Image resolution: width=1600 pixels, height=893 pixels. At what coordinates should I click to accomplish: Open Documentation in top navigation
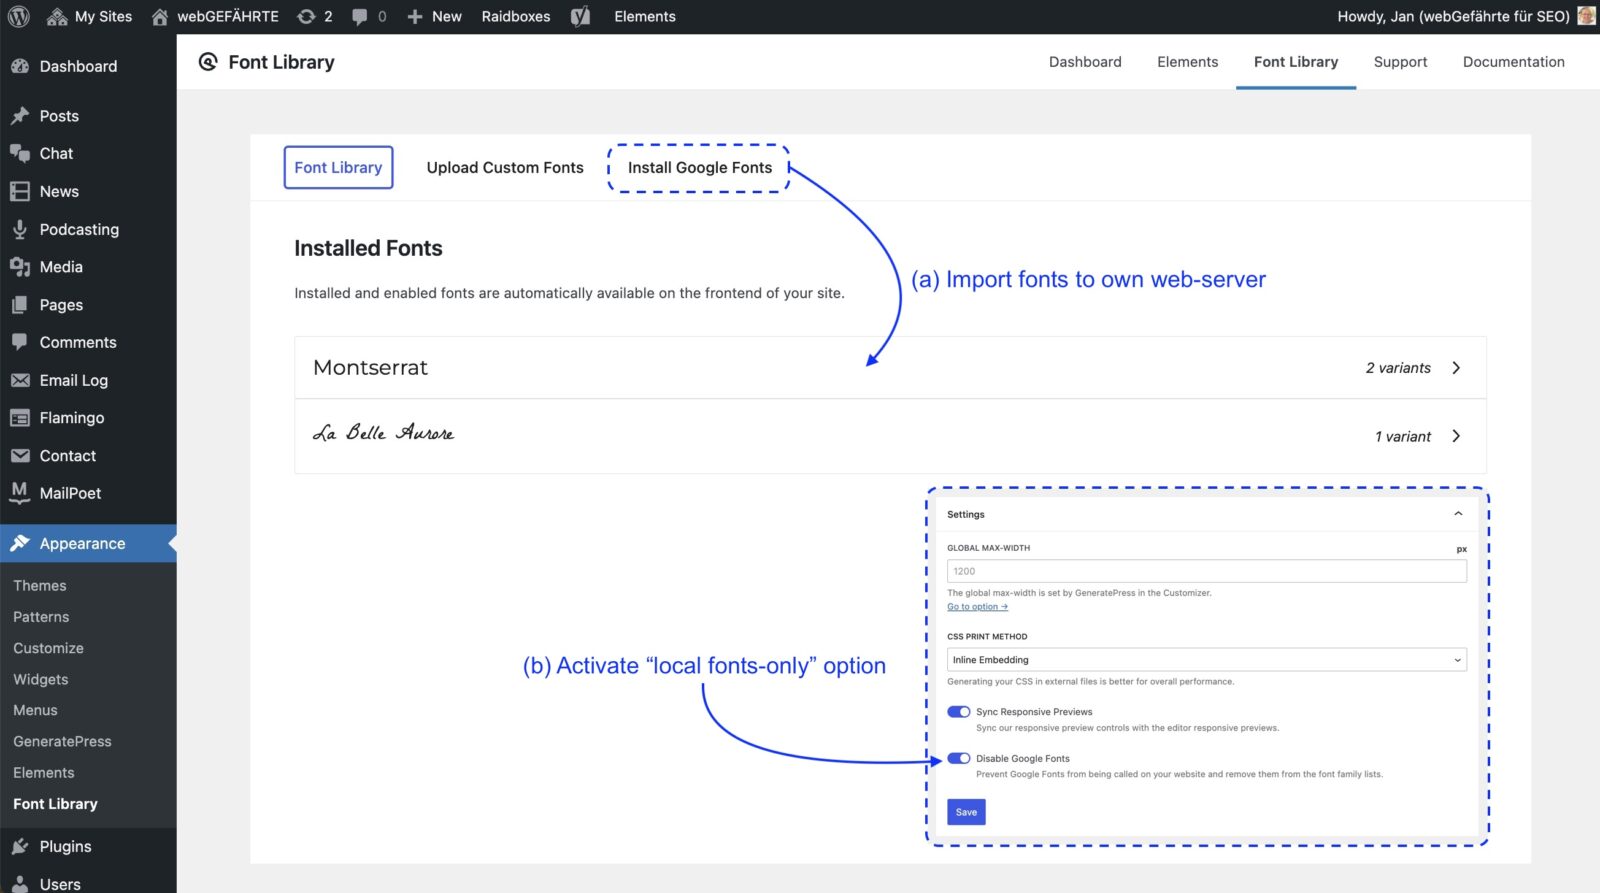point(1513,62)
